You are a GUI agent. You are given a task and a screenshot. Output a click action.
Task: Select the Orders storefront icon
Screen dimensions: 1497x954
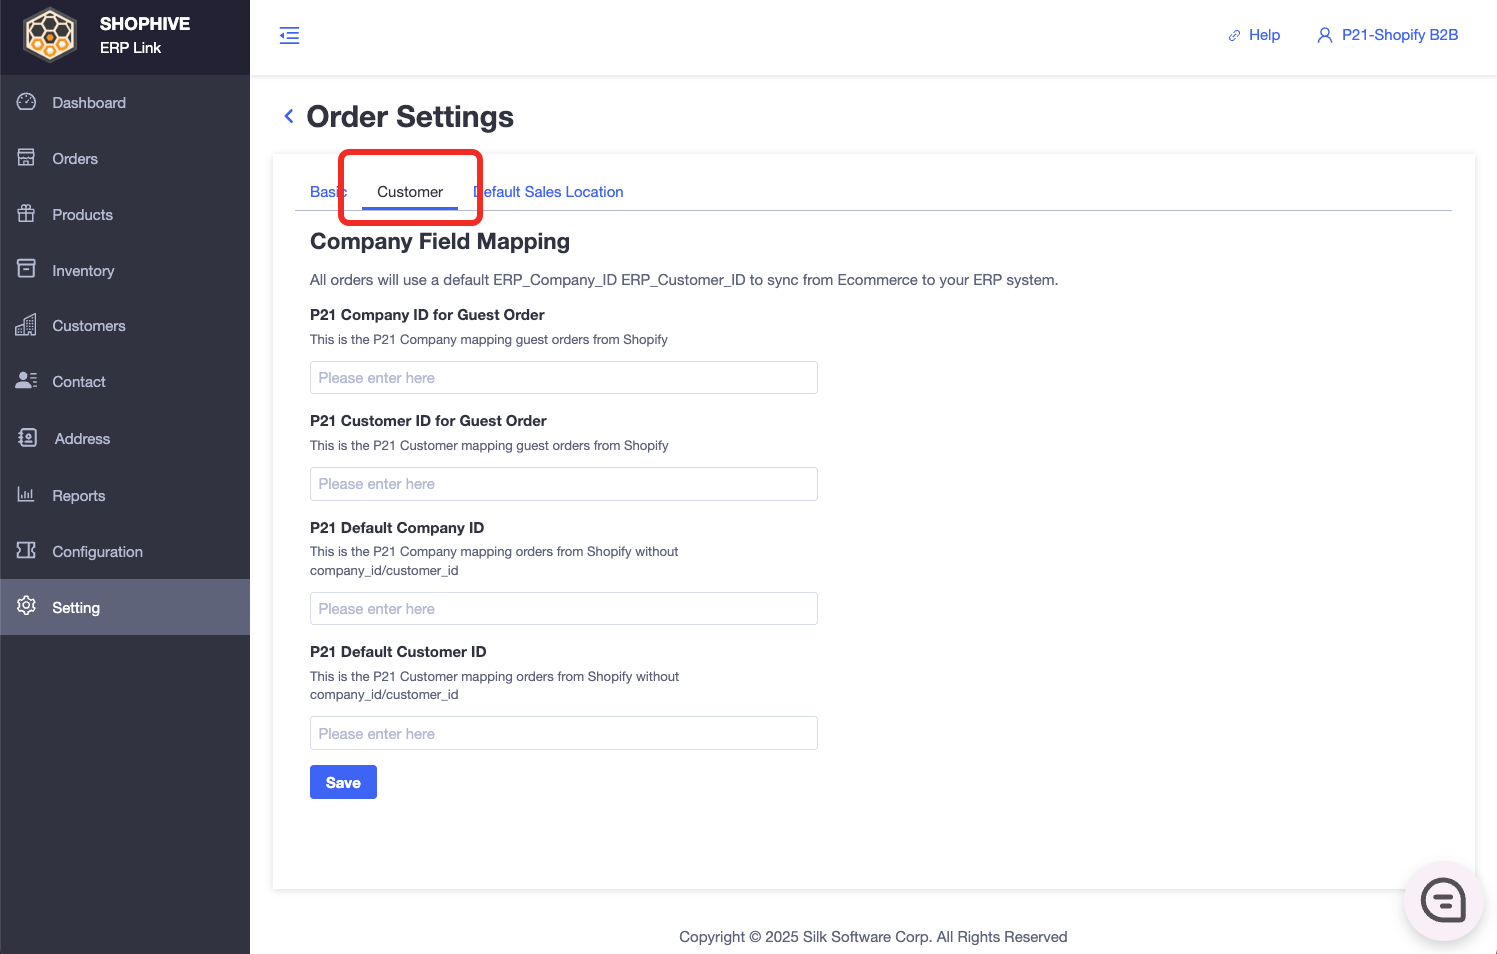click(x=27, y=158)
